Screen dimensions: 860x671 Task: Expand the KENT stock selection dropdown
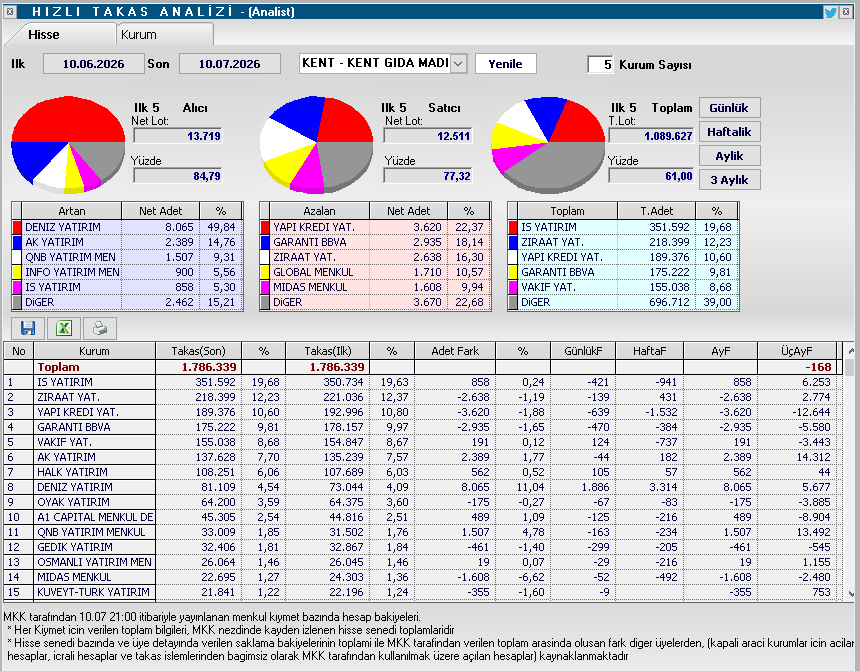(459, 64)
